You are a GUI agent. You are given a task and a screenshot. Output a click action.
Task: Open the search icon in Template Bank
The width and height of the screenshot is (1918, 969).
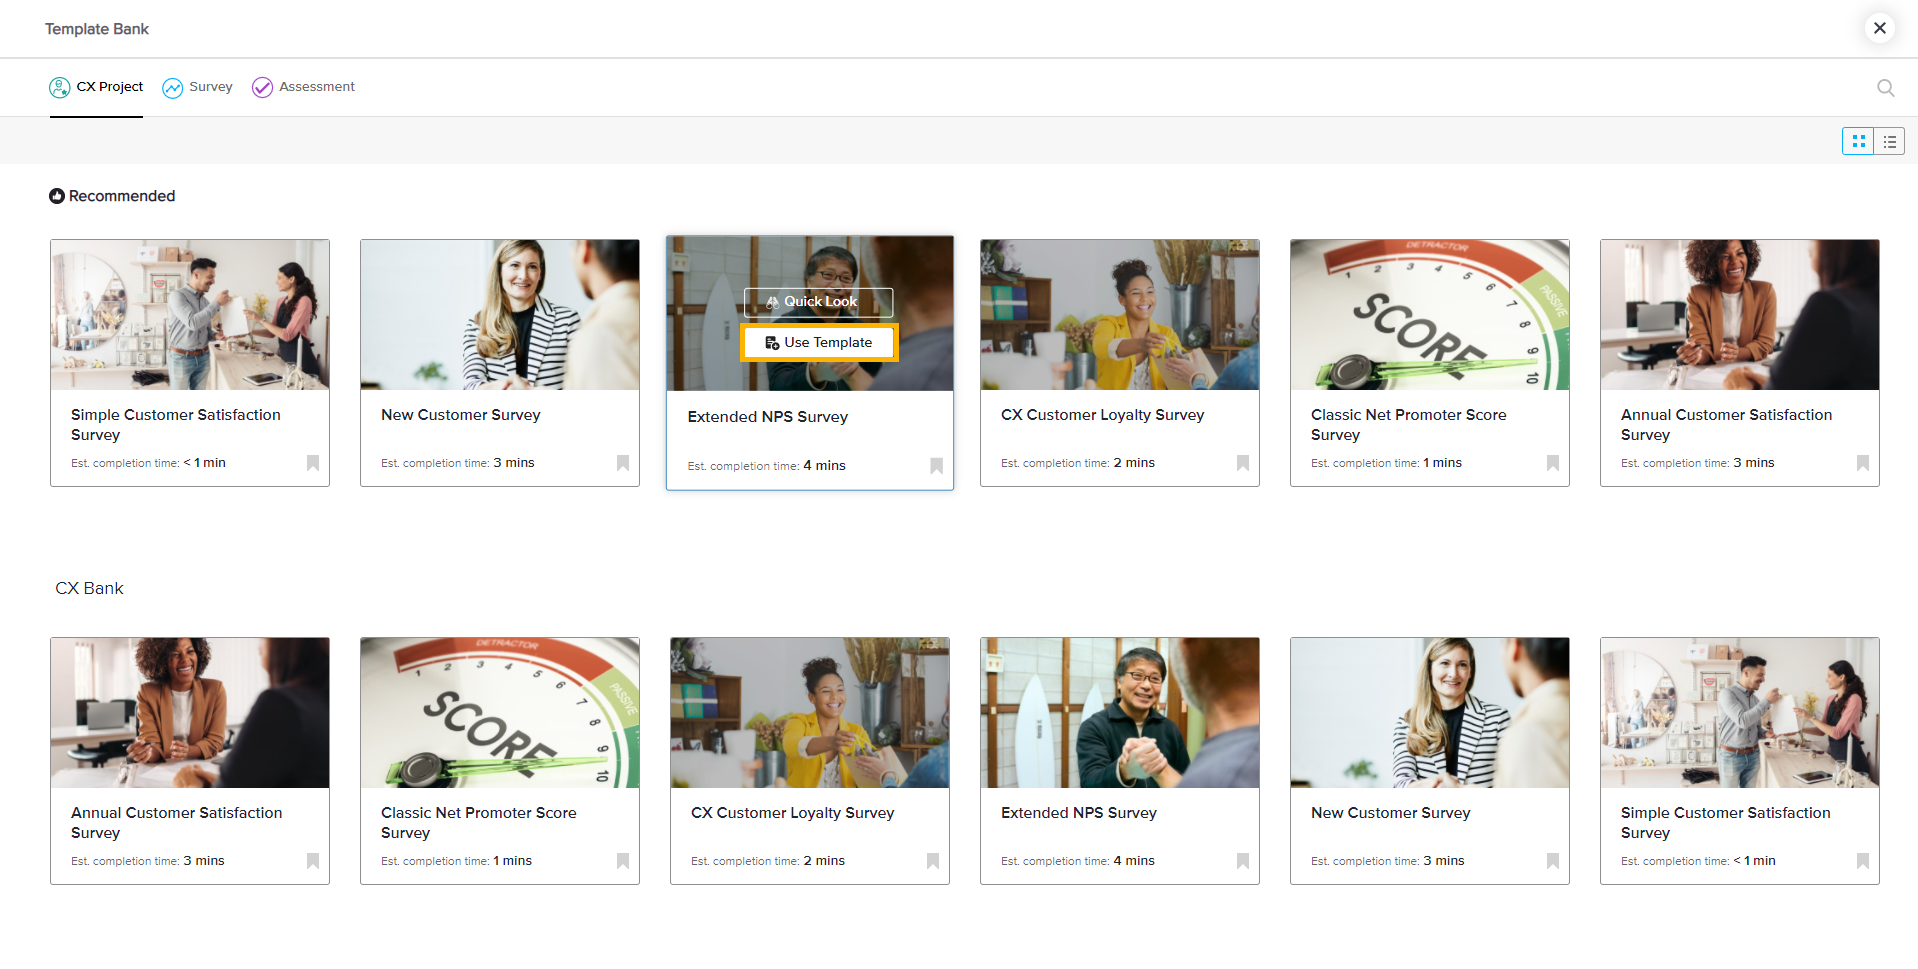[1885, 88]
